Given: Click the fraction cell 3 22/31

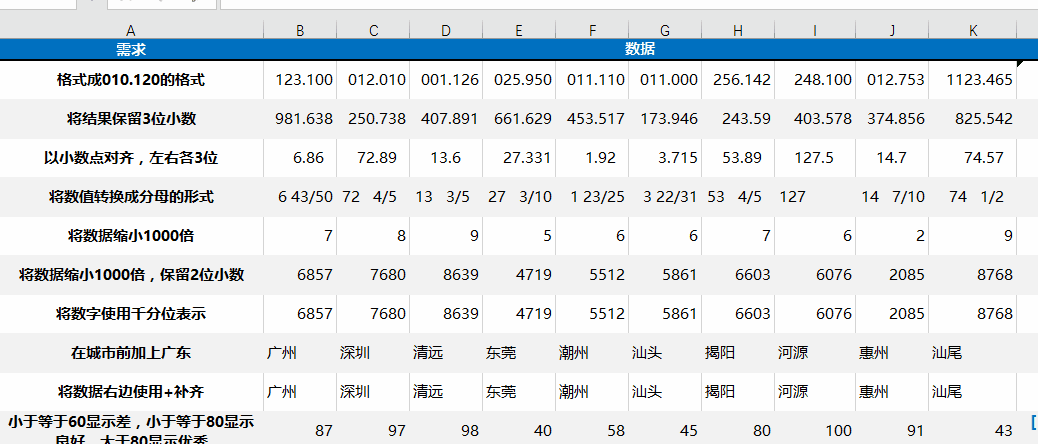Looking at the screenshot, I should pos(665,197).
